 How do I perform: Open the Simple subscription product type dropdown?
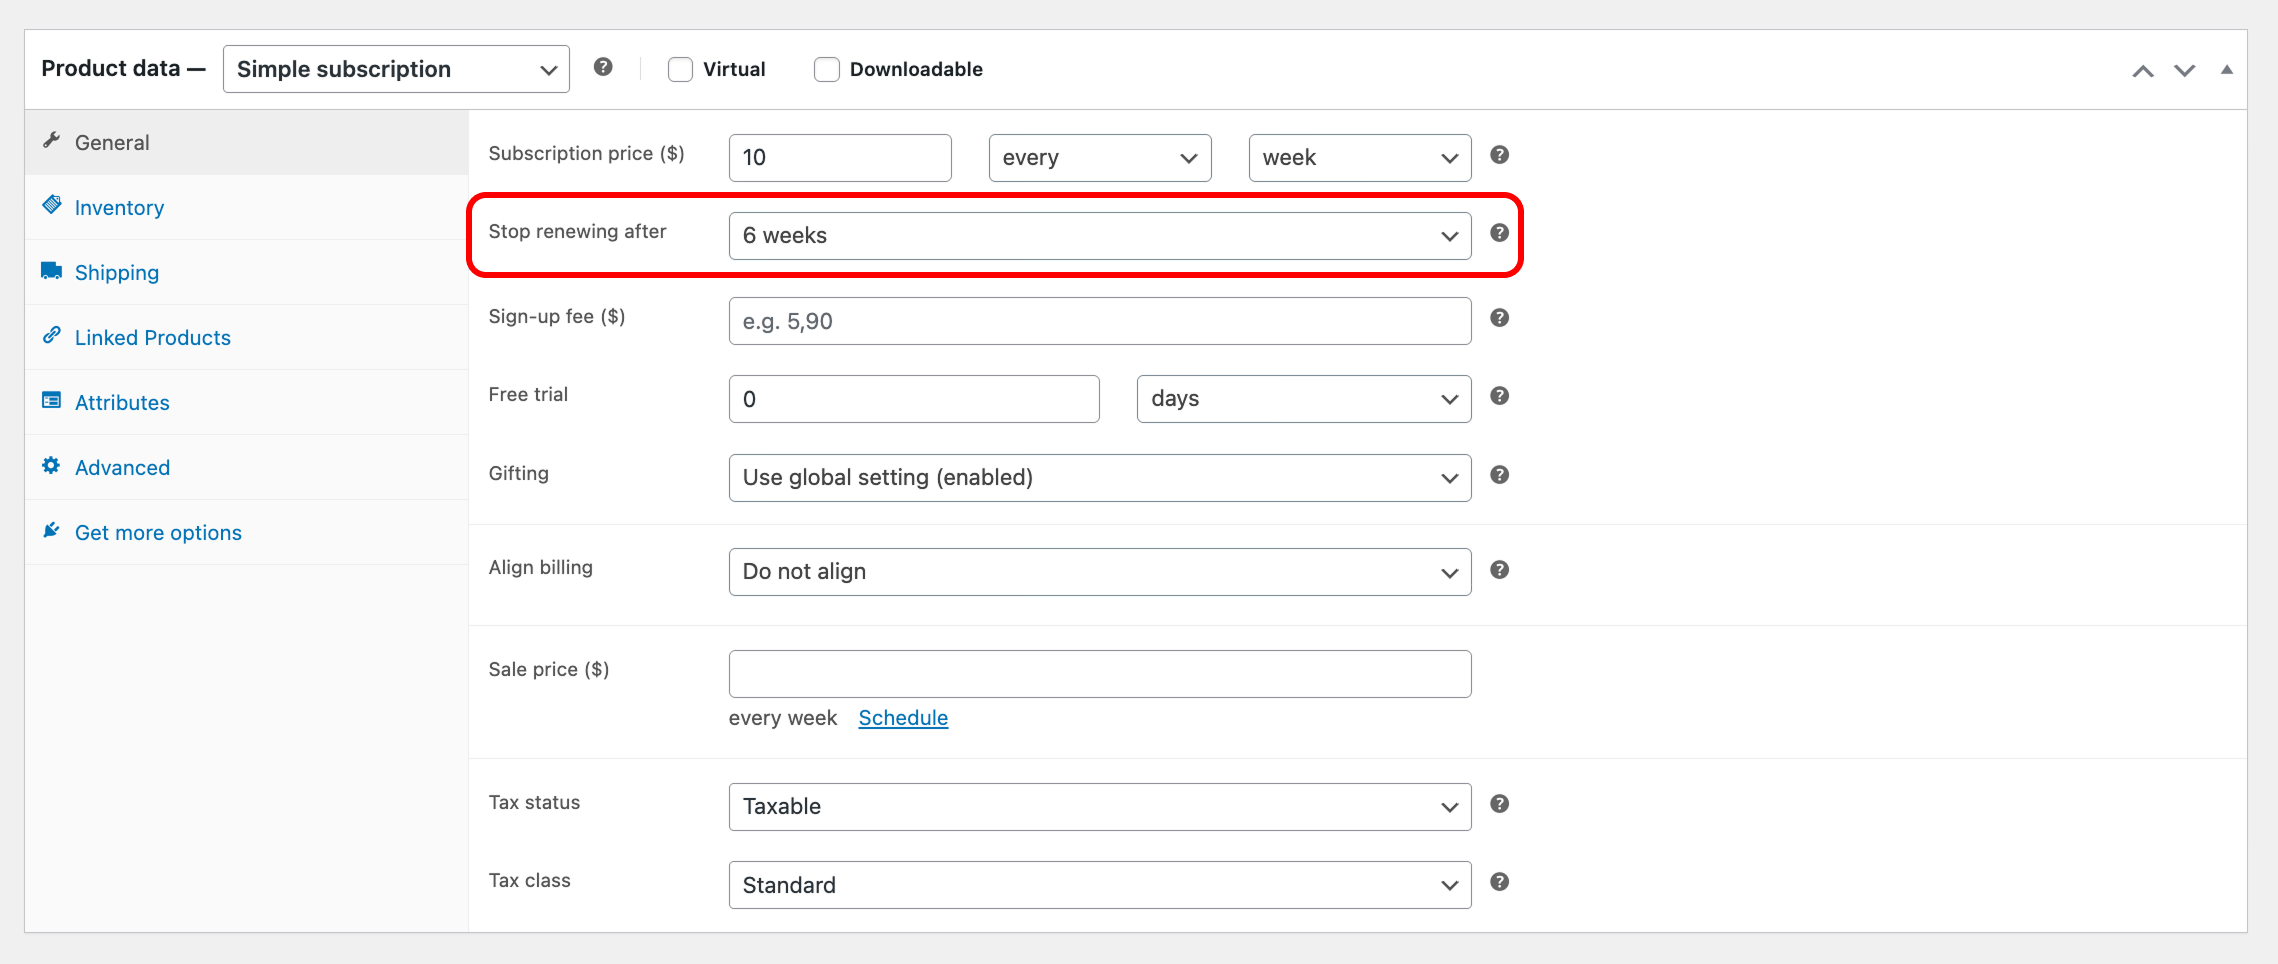[396, 69]
